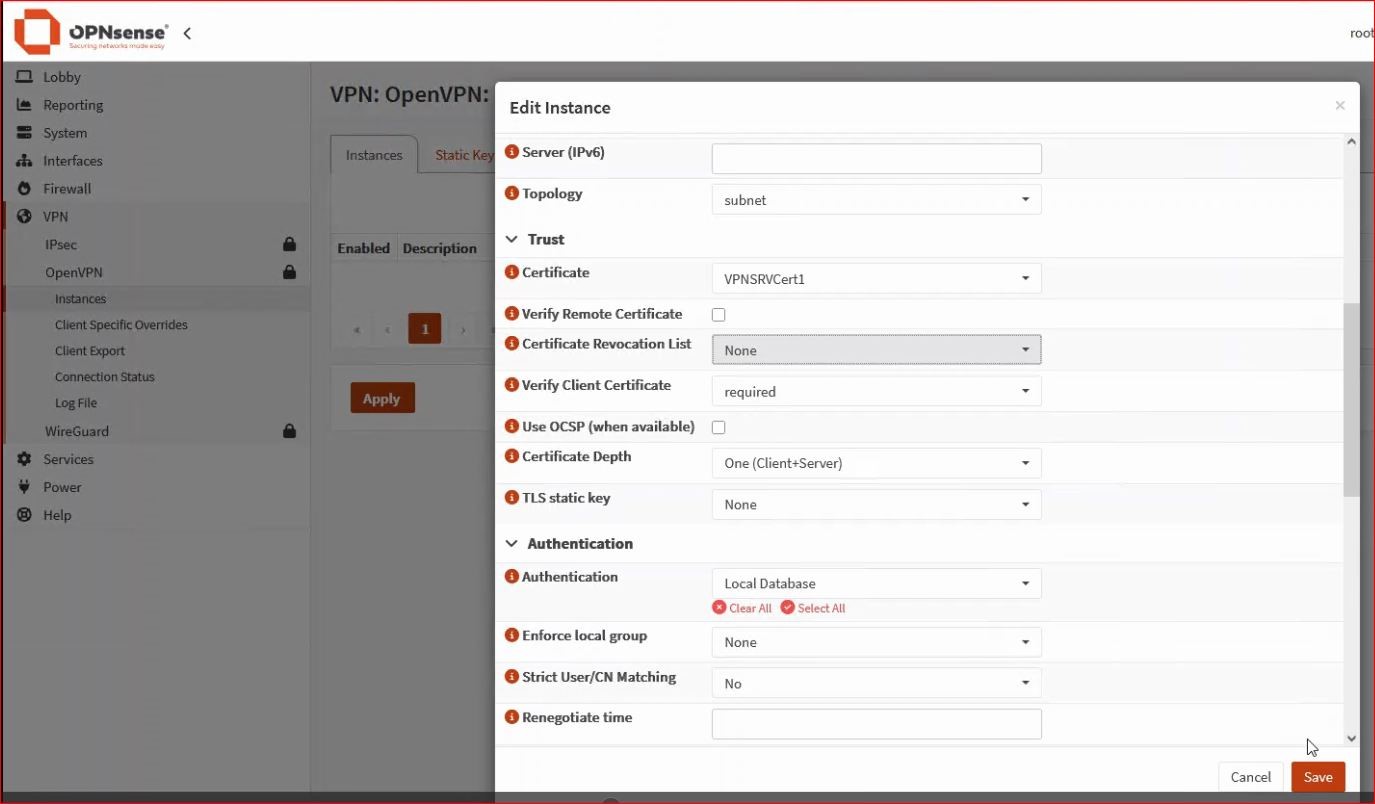Viewport: 1375px width, 804px height.
Task: Click info icon next to Certificate Revocation List
Action: click(x=512, y=344)
